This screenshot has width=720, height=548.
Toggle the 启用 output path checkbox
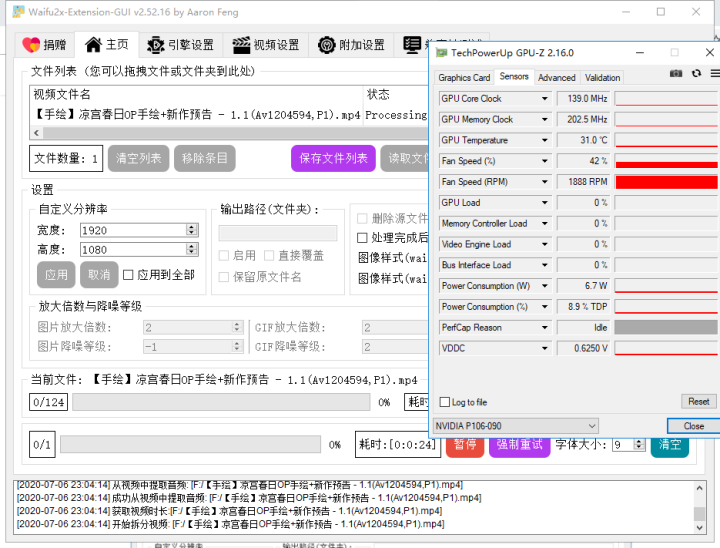(224, 255)
